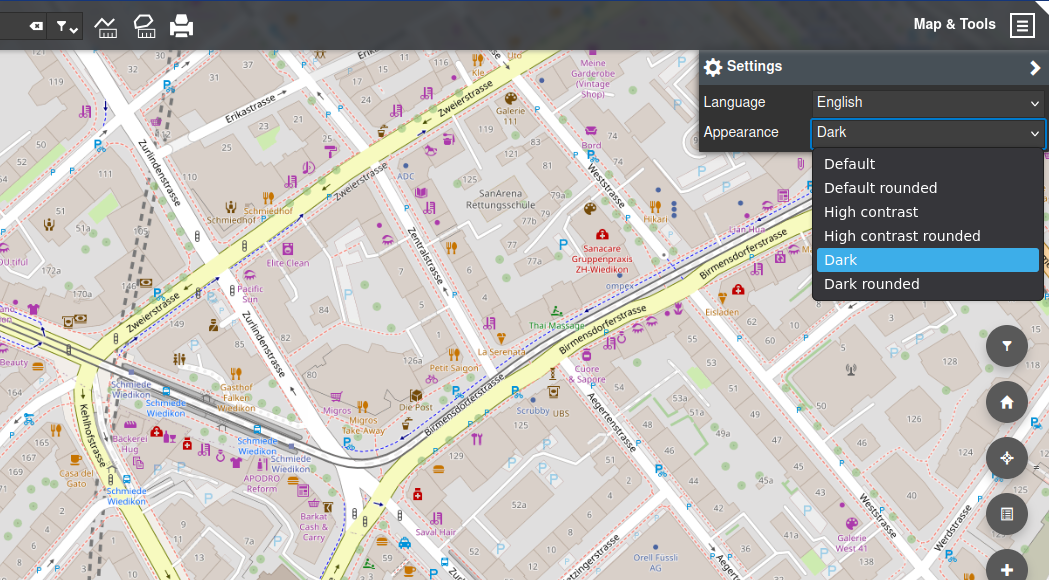Viewport: 1049px width, 580px height.
Task: Clear the search box text
Action: pyautogui.click(x=36, y=26)
